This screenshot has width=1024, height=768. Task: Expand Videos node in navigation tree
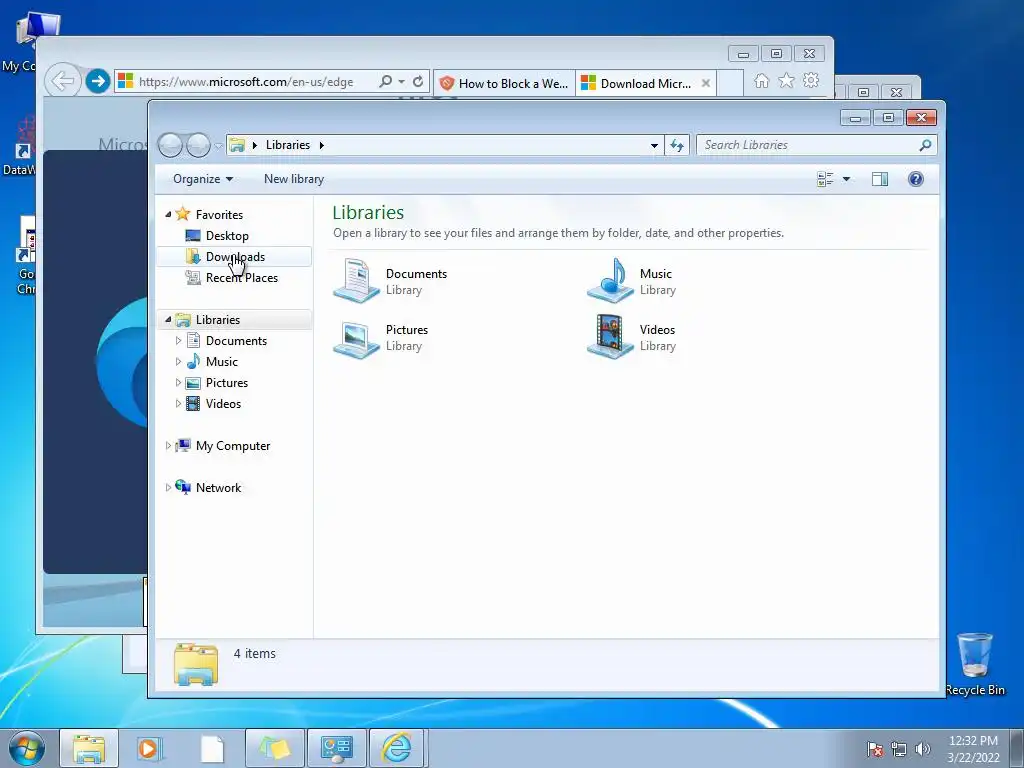178,404
